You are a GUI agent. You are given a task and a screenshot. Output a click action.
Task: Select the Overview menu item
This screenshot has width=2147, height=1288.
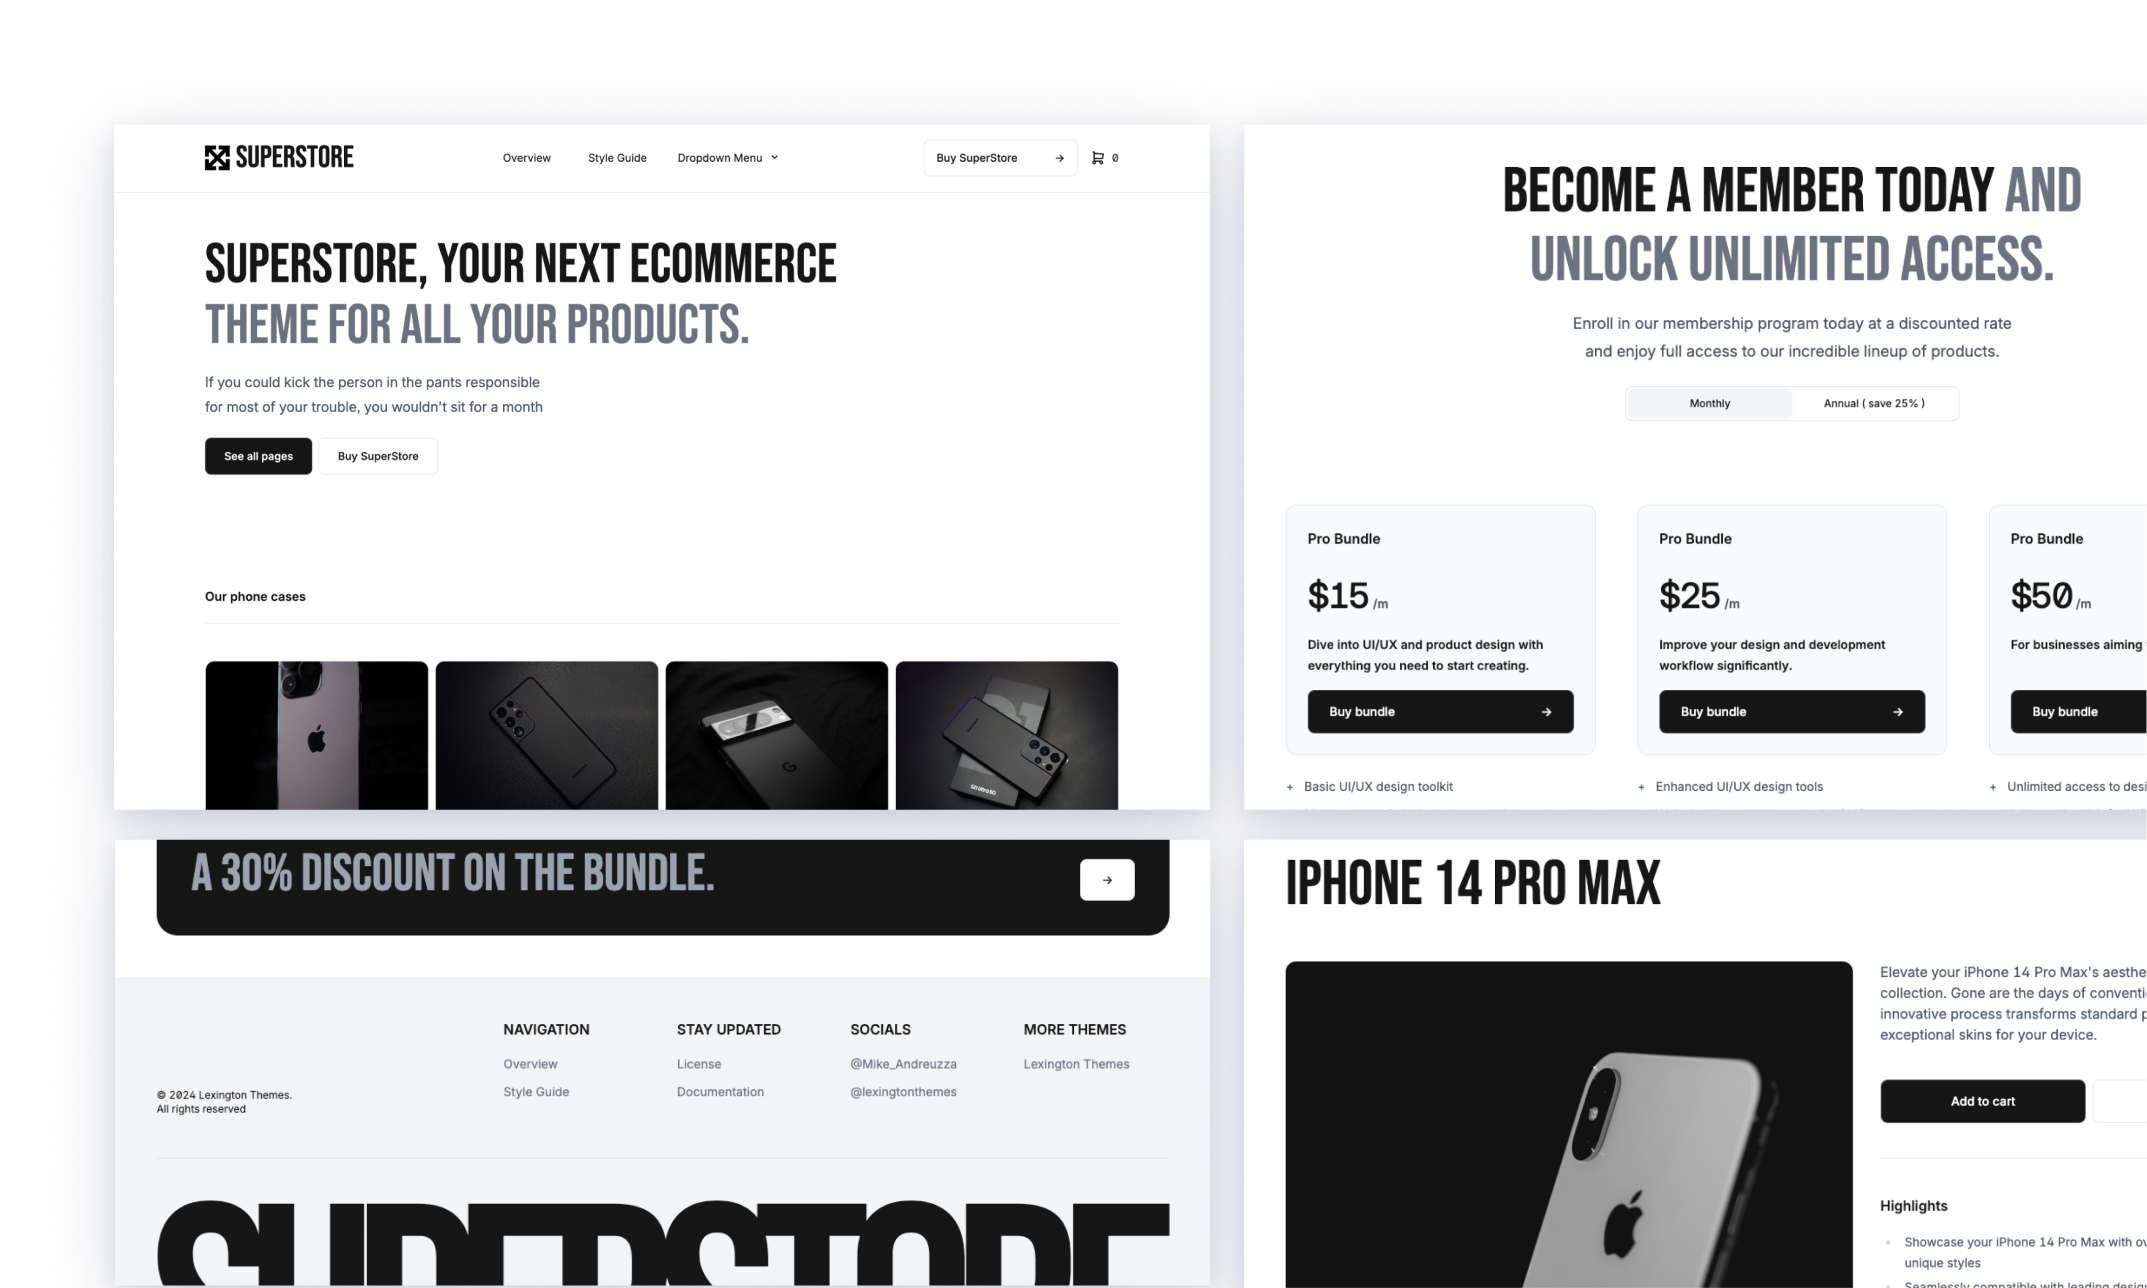(x=527, y=156)
